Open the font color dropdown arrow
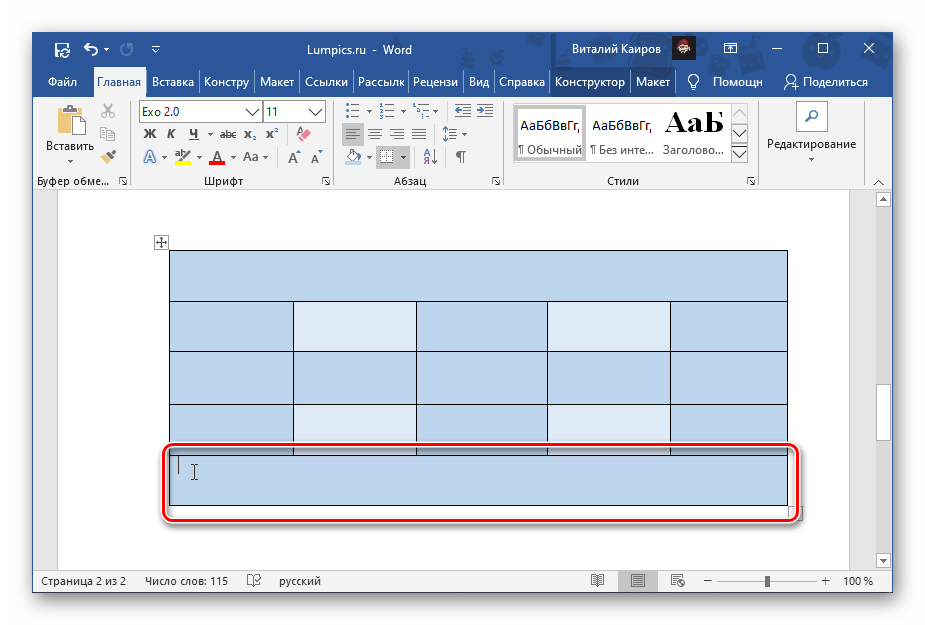Viewport: 925px width, 625px height. point(234,158)
